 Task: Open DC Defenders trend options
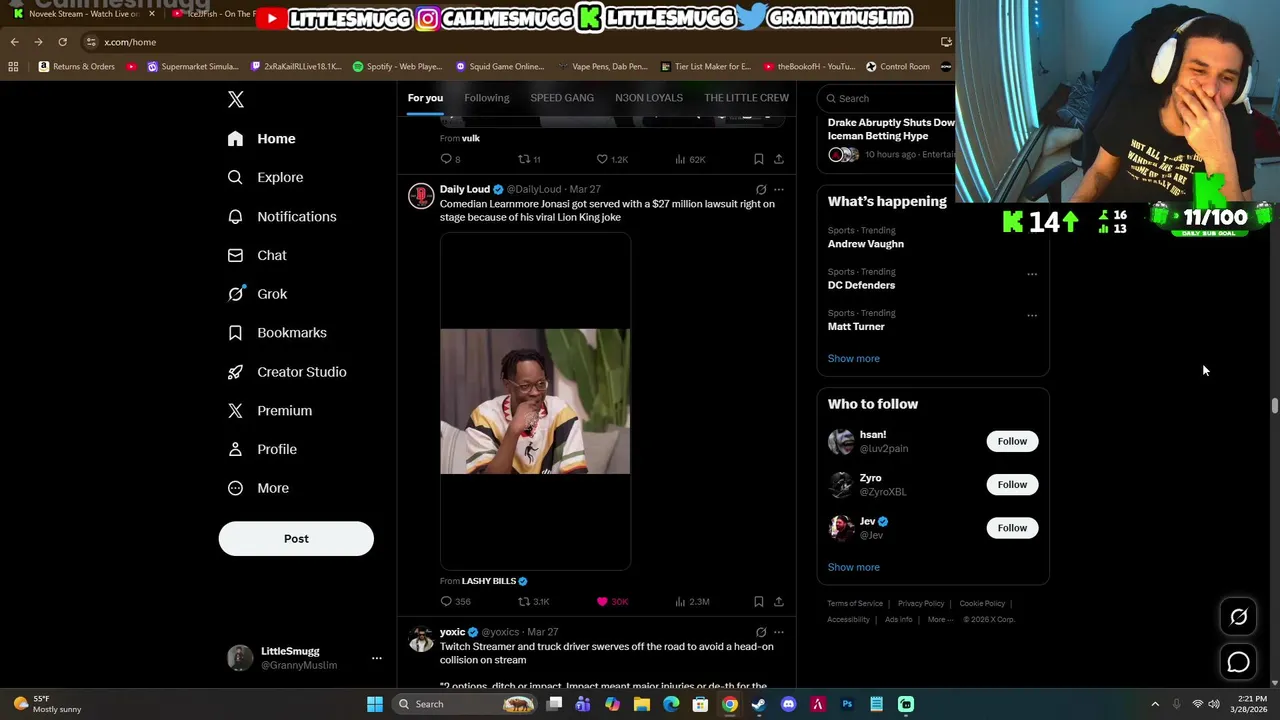coord(1032,274)
